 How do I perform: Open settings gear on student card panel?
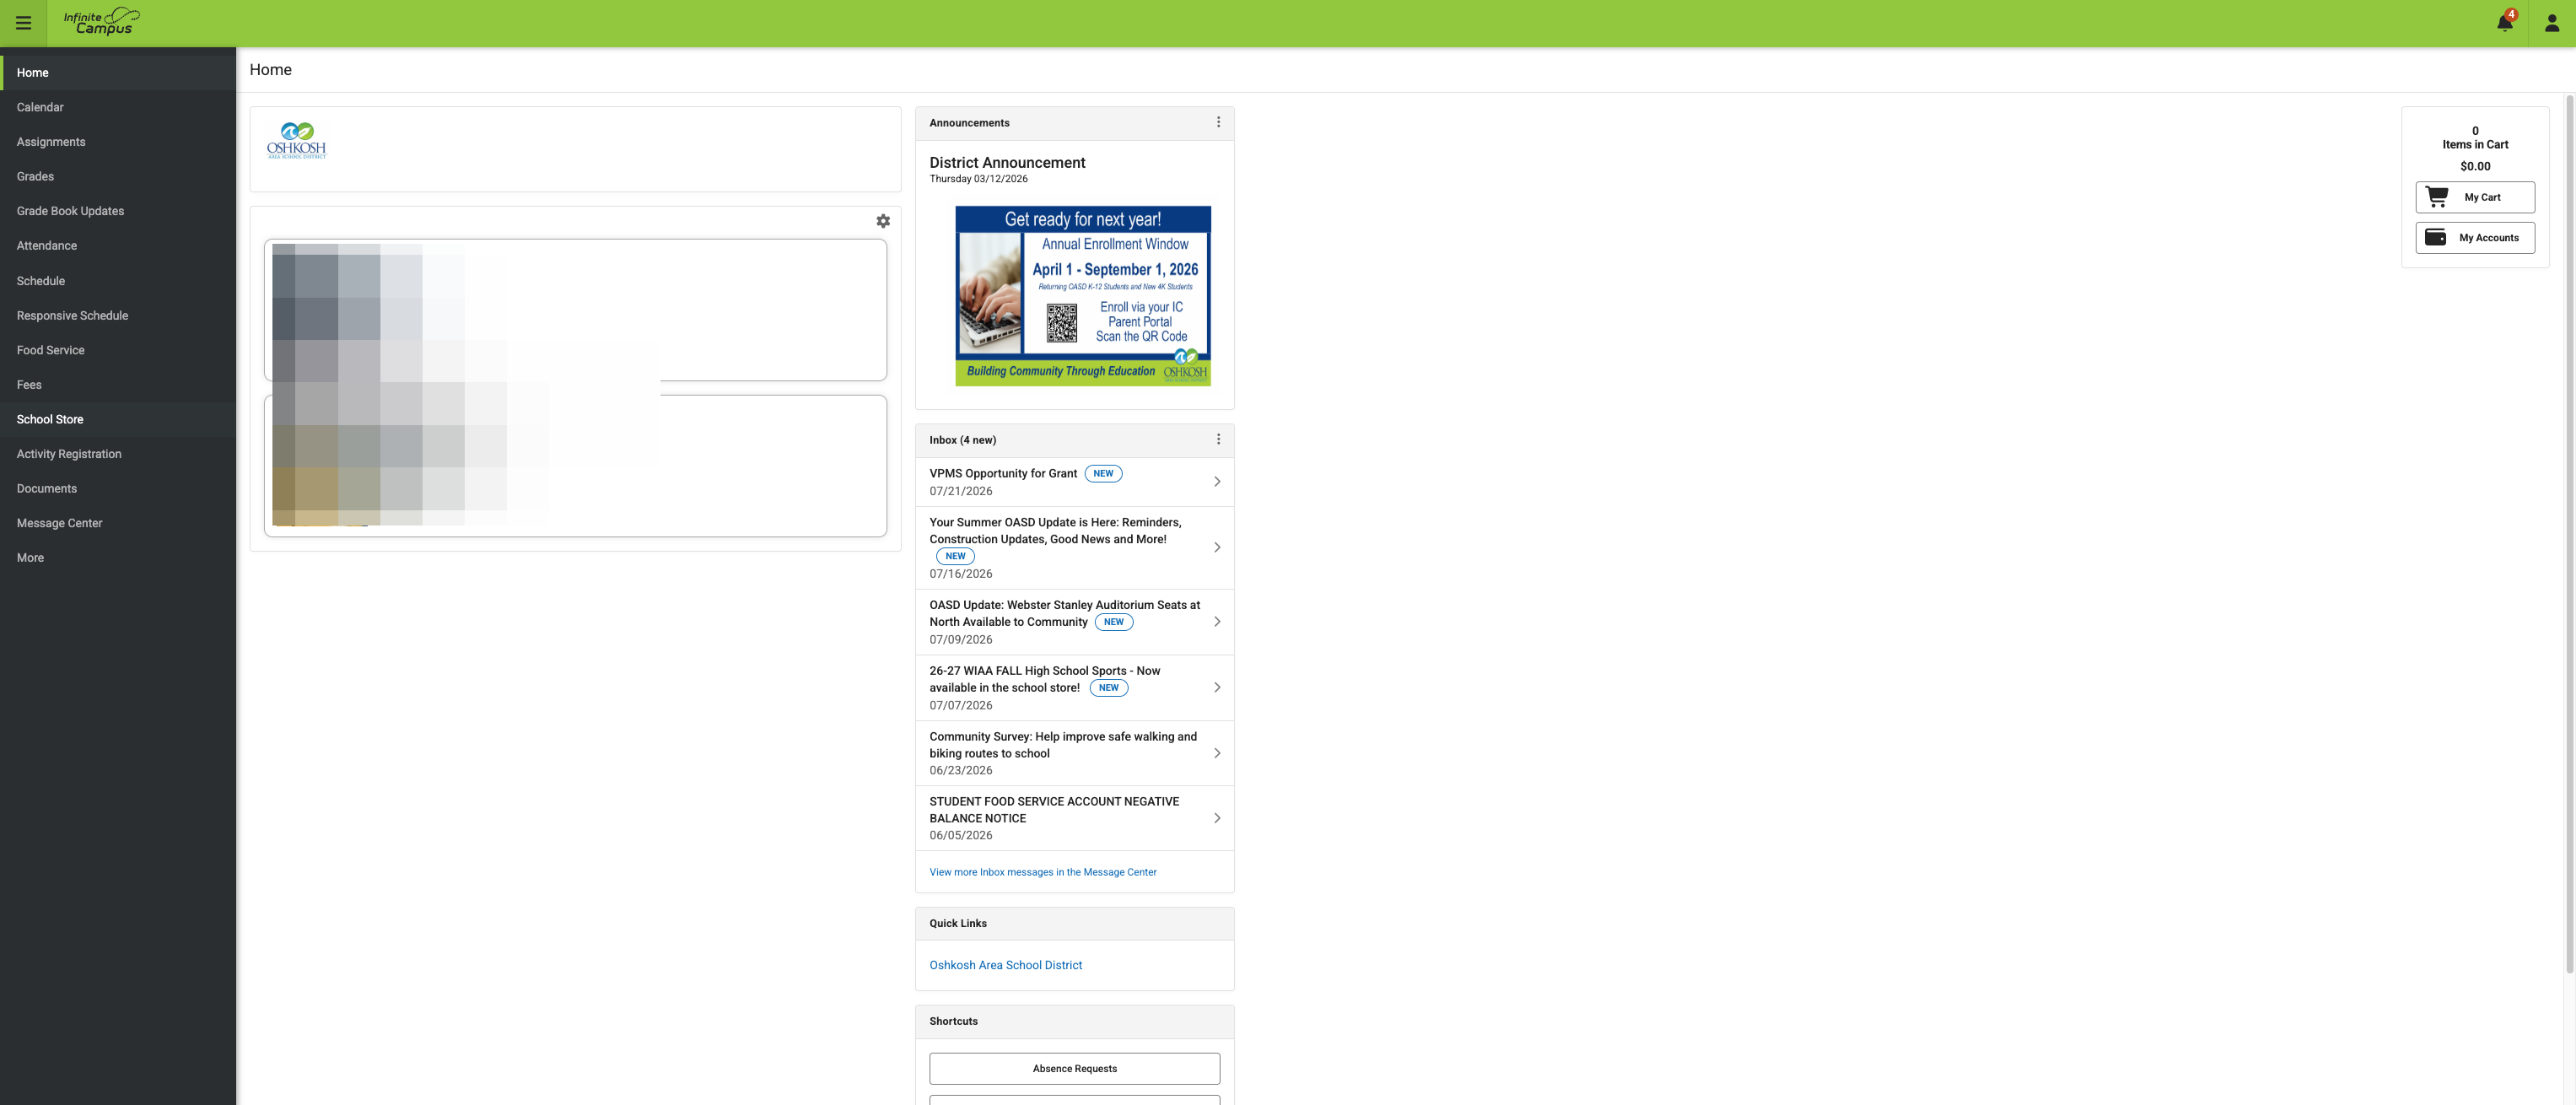(883, 221)
